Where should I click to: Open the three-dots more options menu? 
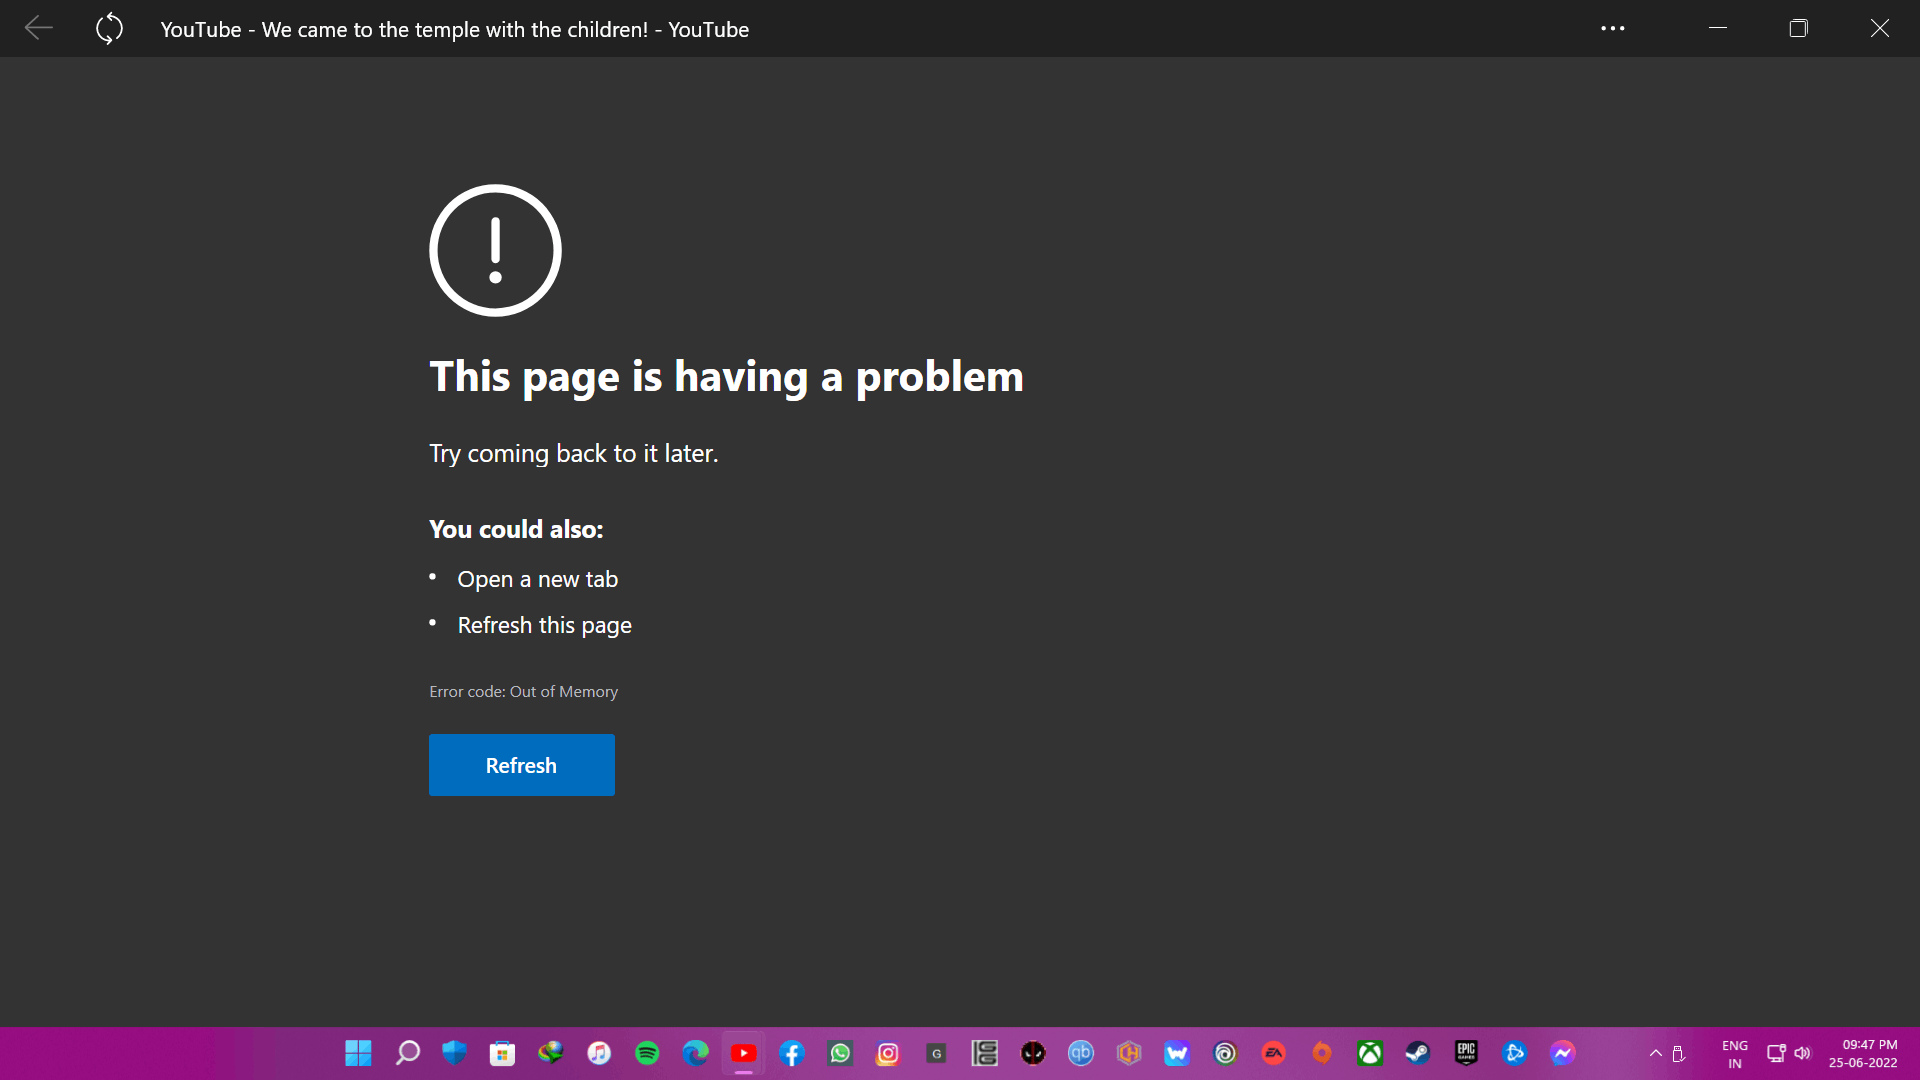(x=1612, y=28)
